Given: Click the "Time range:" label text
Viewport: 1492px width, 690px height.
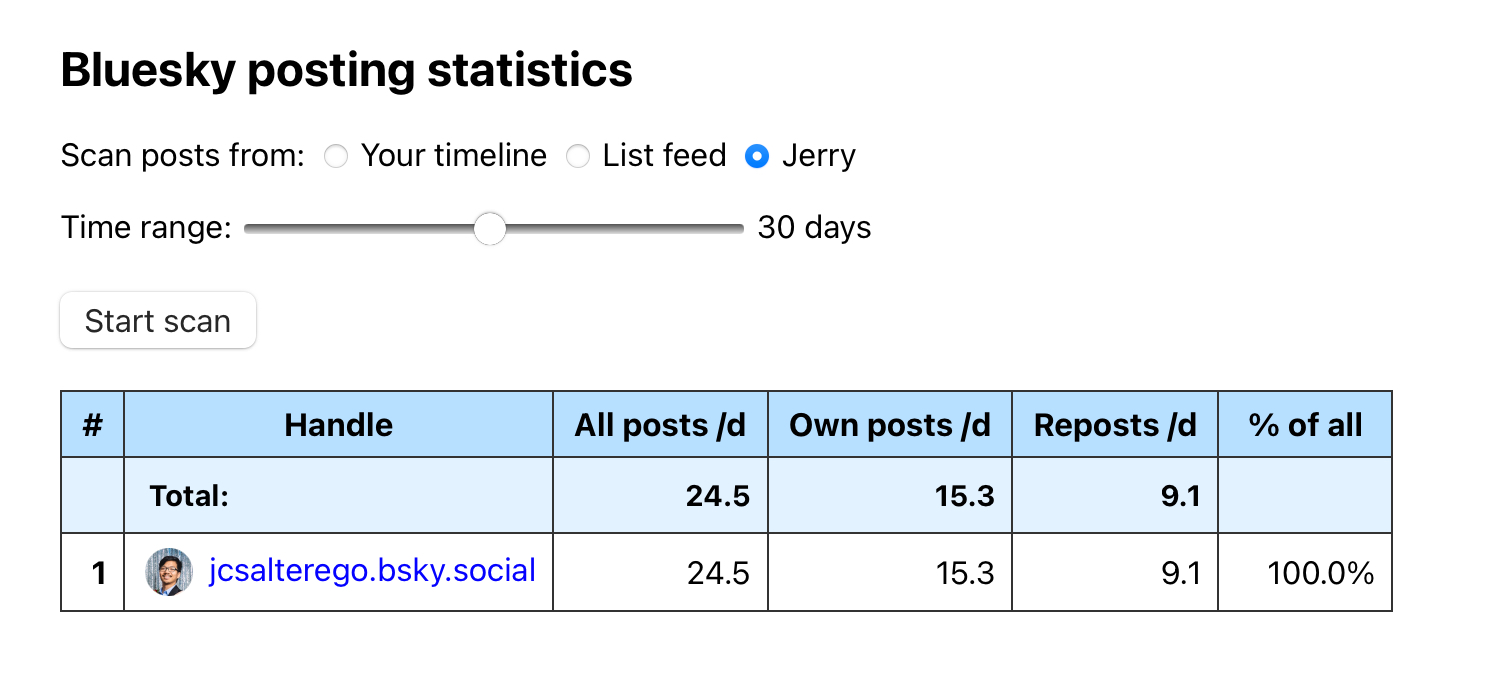Looking at the screenshot, I should tap(146, 228).
